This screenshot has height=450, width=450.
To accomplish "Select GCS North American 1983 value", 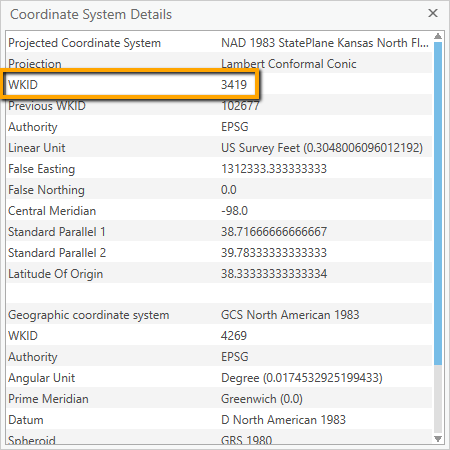I will (290, 315).
